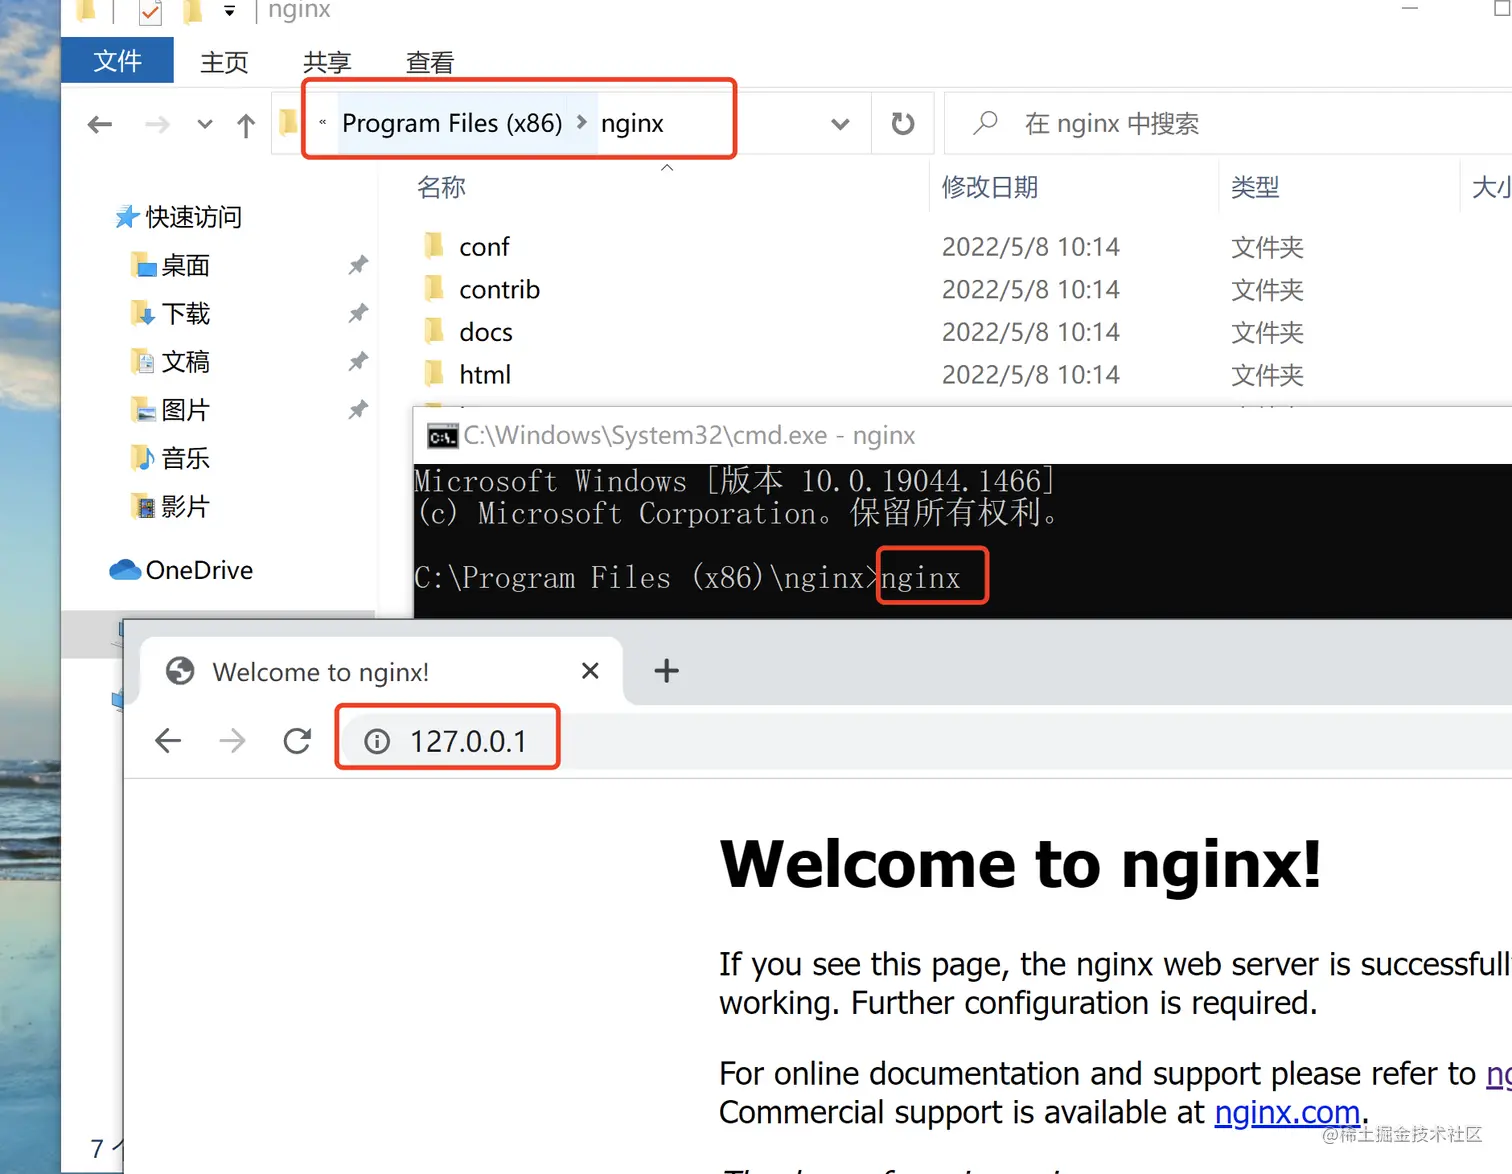1512x1174 pixels.
Task: Click search magnifier icon in Explorer
Action: click(985, 123)
